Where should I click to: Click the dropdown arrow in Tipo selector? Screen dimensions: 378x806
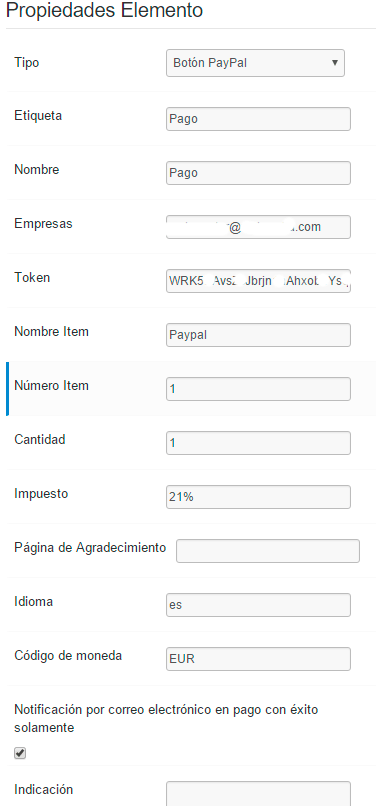click(335, 63)
